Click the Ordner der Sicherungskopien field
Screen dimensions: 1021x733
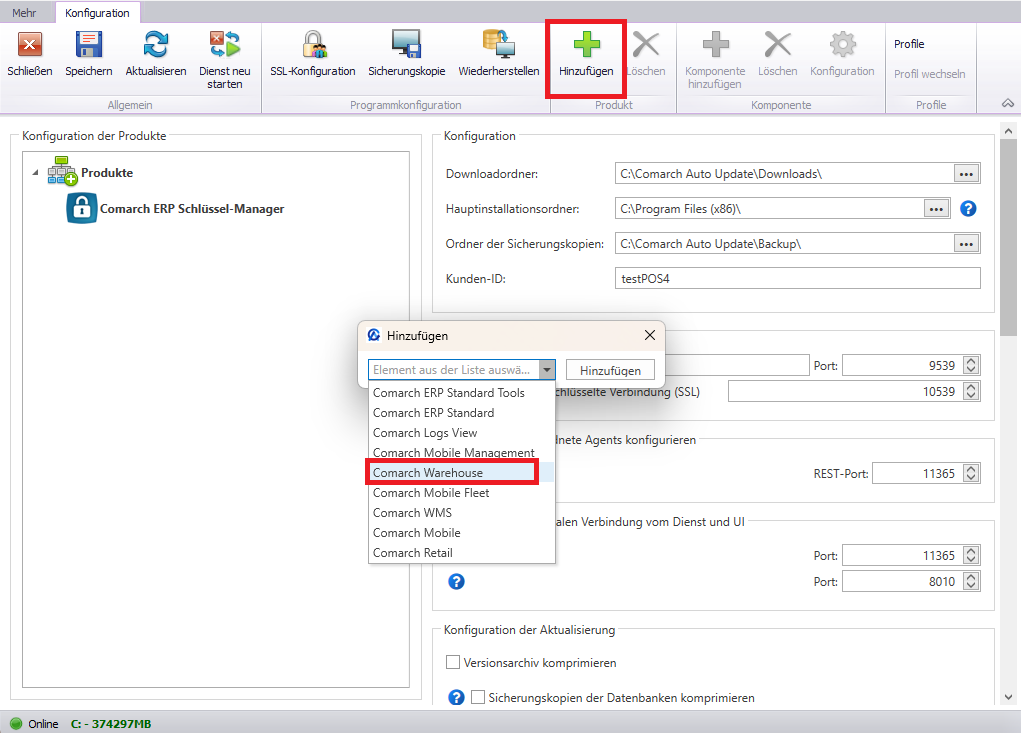(784, 244)
